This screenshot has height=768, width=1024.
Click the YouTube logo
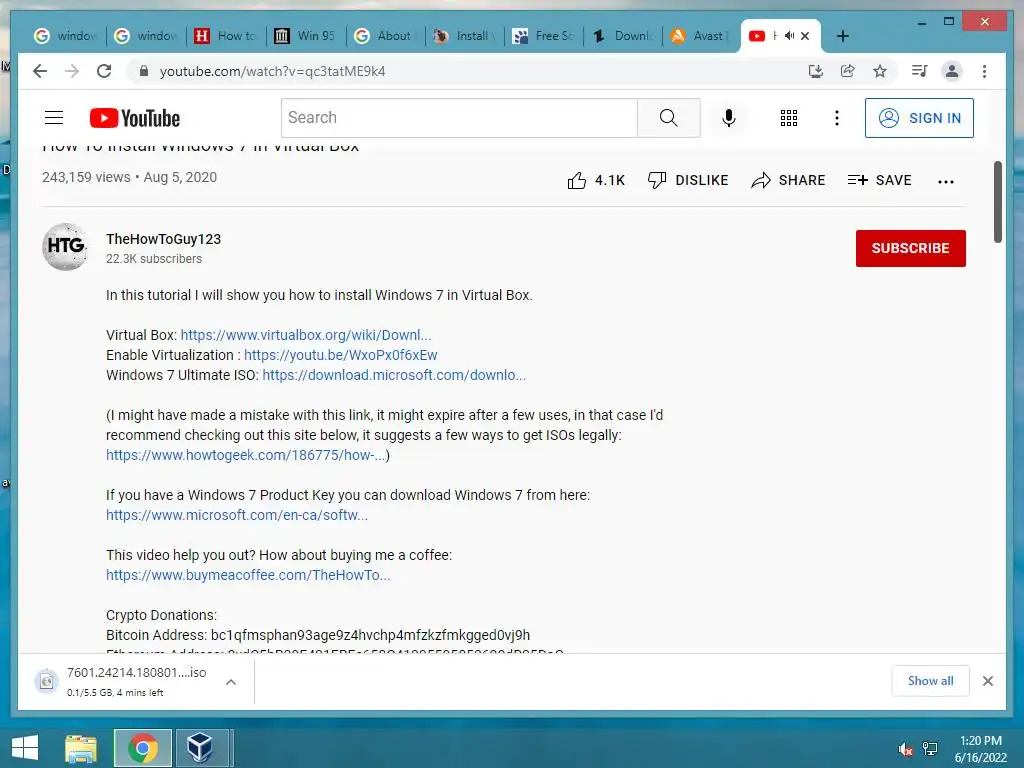(x=135, y=118)
